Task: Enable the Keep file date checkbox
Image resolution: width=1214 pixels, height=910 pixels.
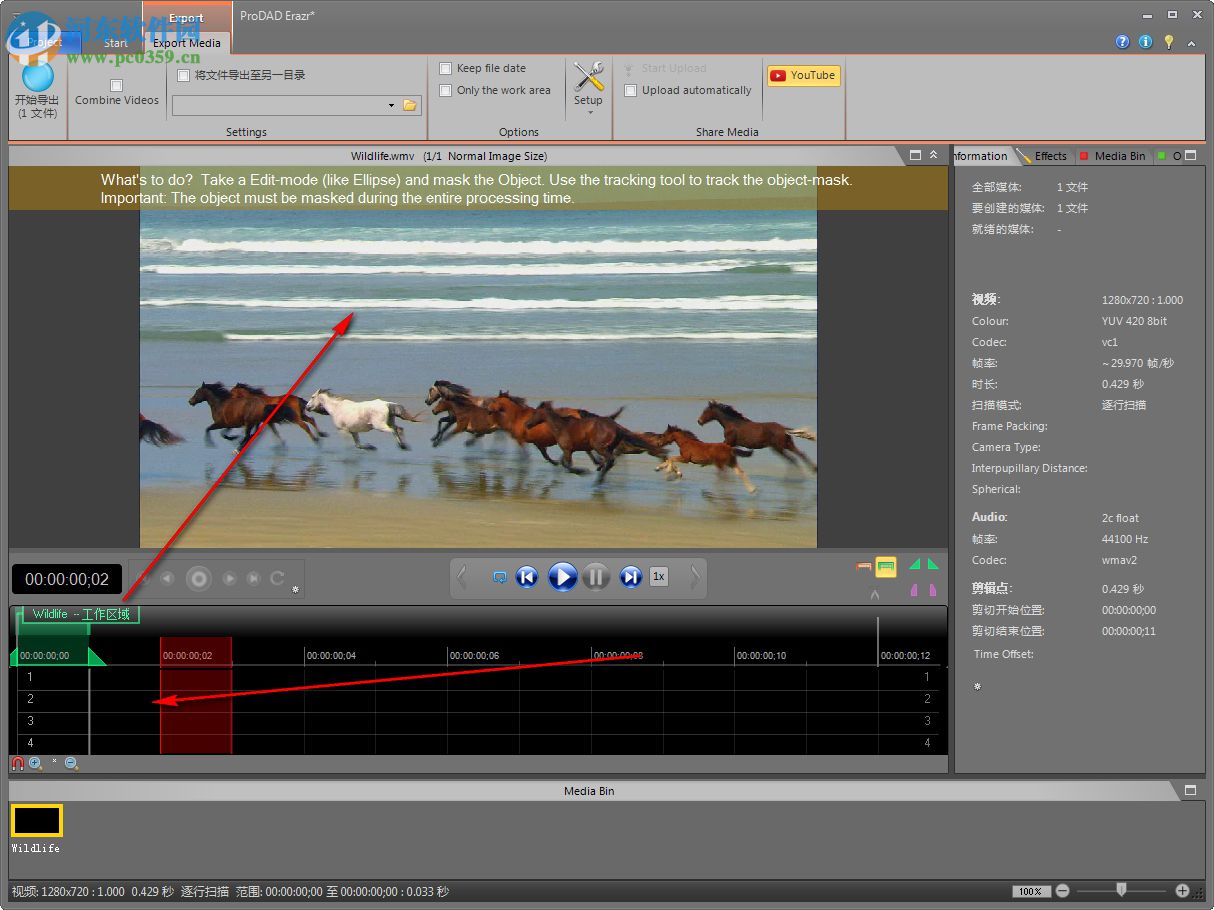Action: pos(446,68)
